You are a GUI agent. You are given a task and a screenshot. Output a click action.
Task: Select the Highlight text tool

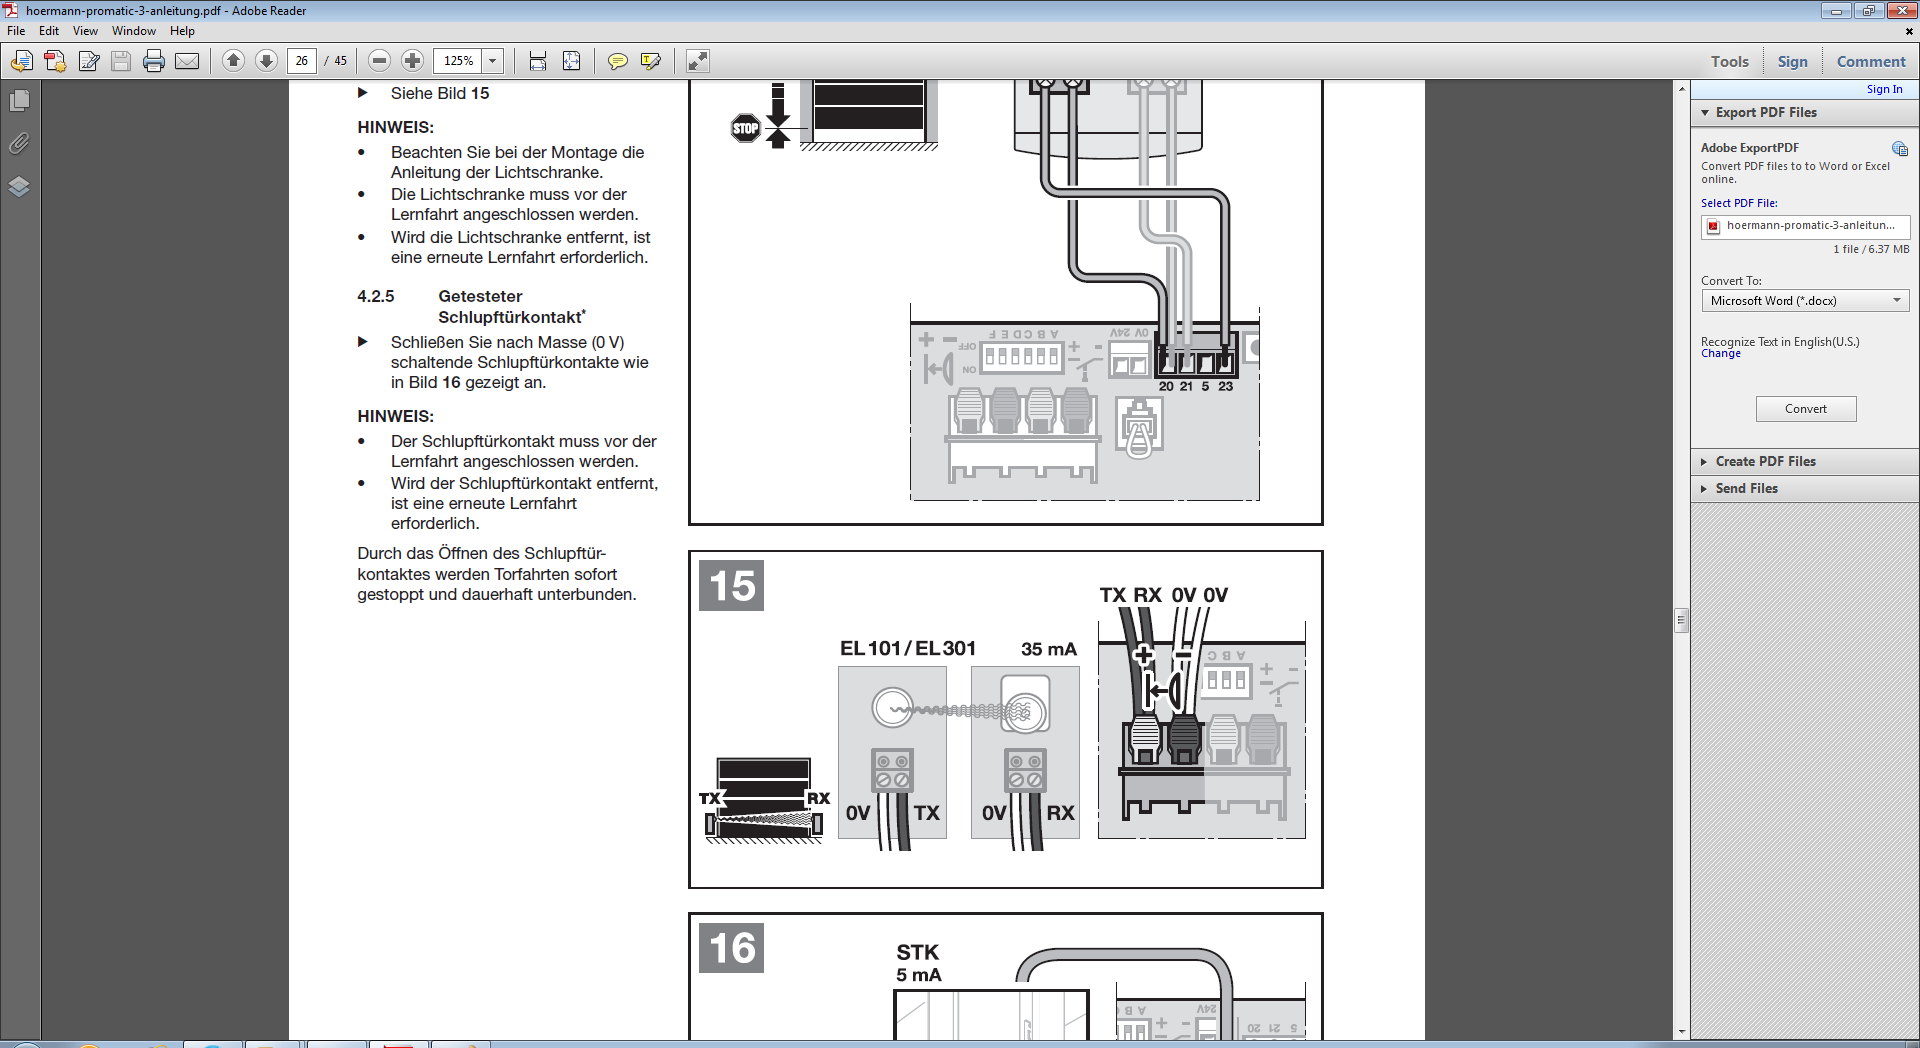651,61
